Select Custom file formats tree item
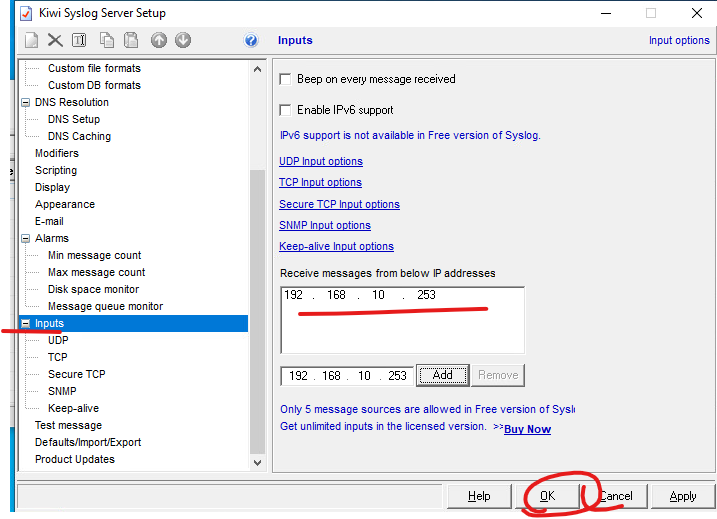The height and width of the screenshot is (519, 717). point(94,68)
